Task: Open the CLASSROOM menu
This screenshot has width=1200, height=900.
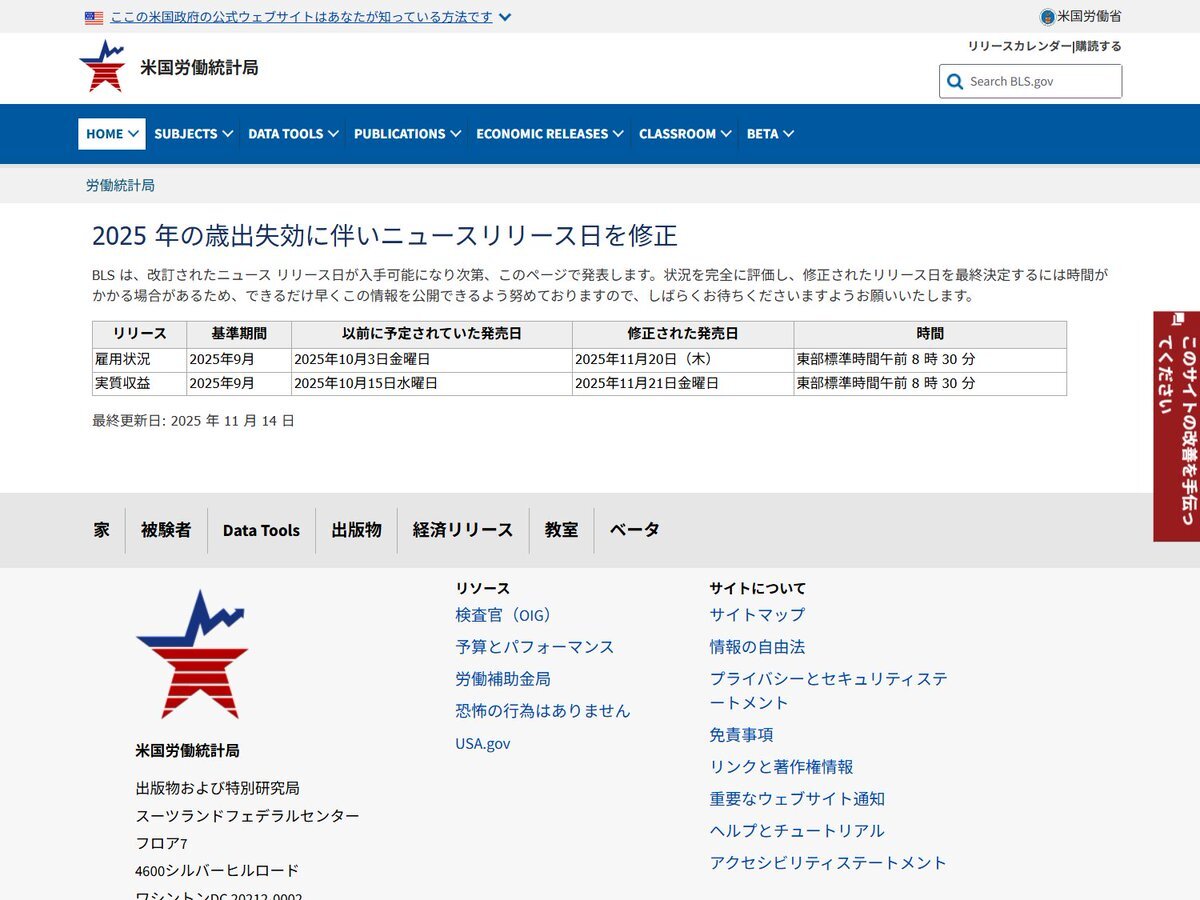Action: (x=685, y=134)
